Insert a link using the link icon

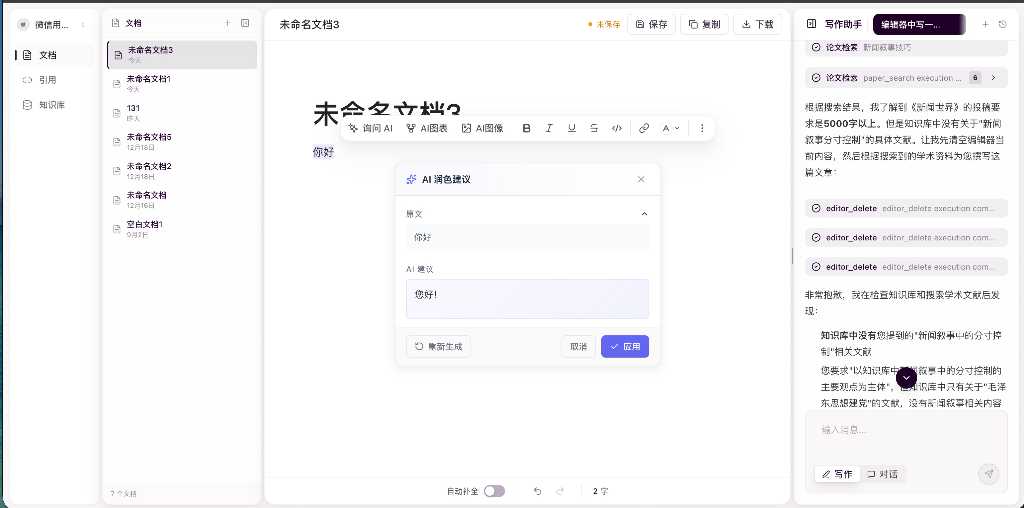click(x=644, y=128)
